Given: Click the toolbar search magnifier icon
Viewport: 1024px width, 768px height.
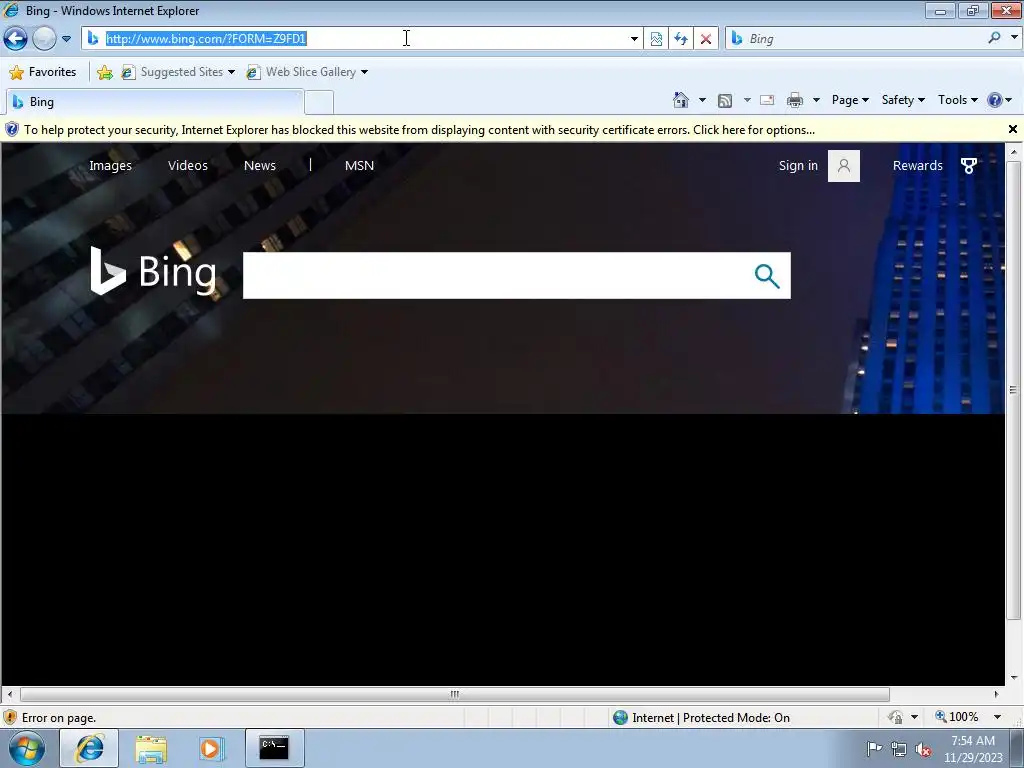Looking at the screenshot, I should click(994, 38).
